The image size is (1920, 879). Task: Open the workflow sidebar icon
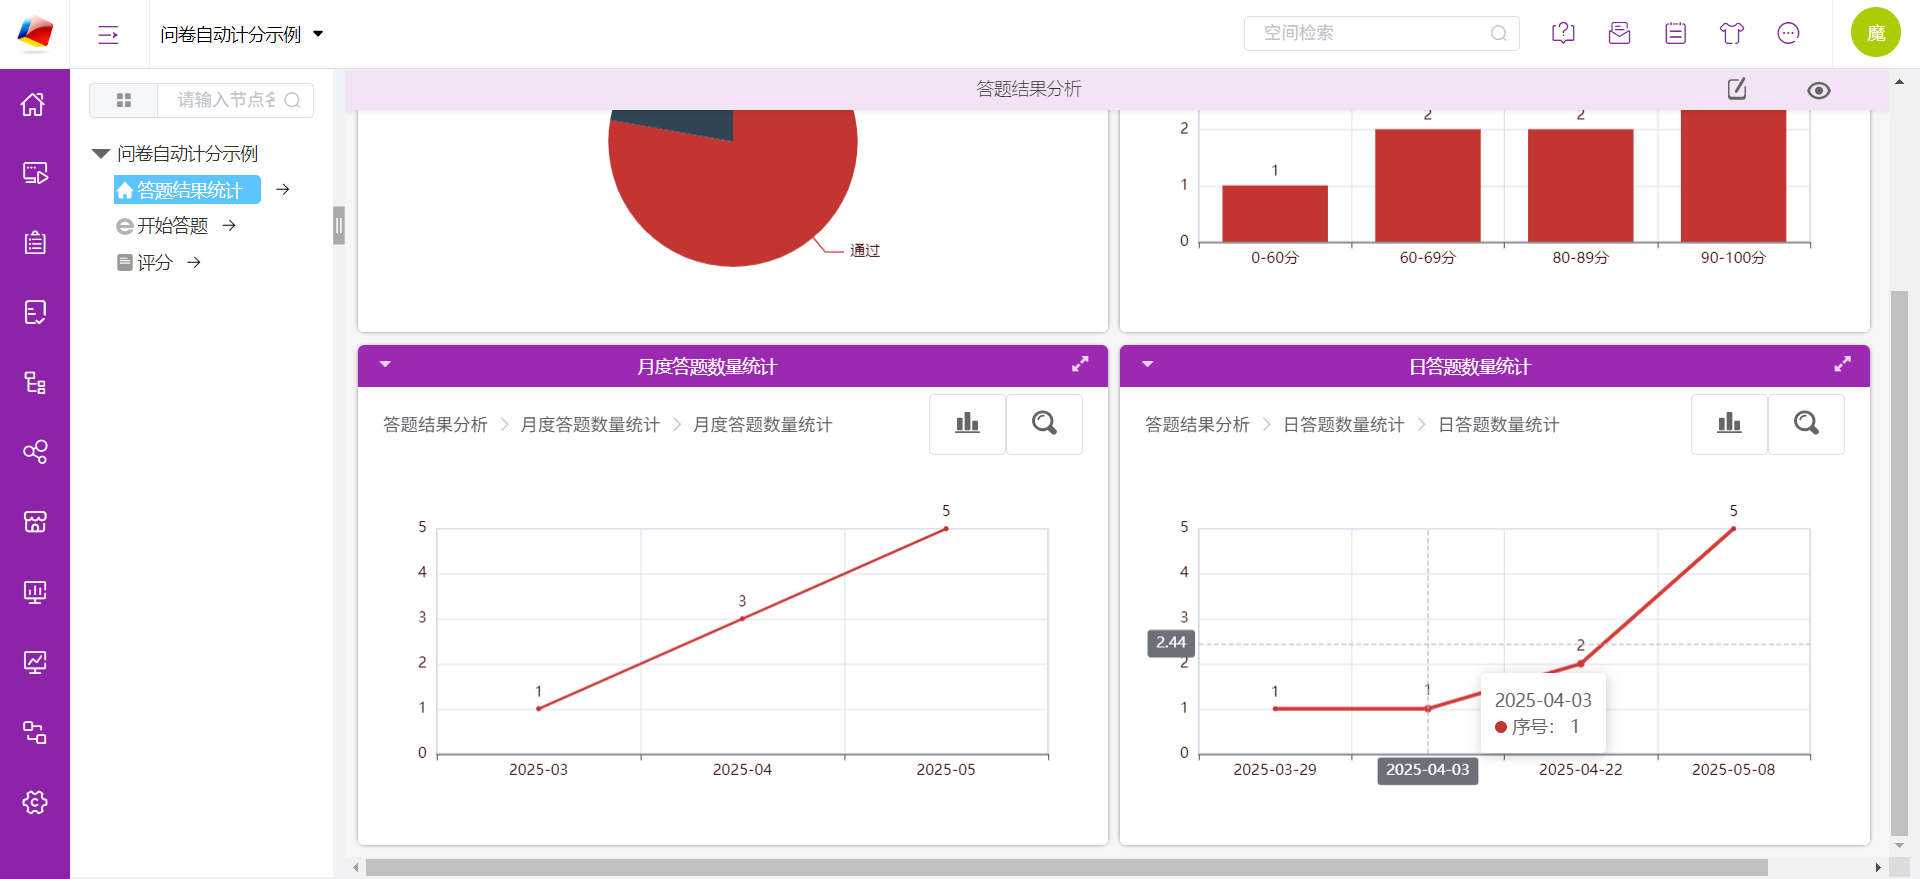[x=35, y=732]
